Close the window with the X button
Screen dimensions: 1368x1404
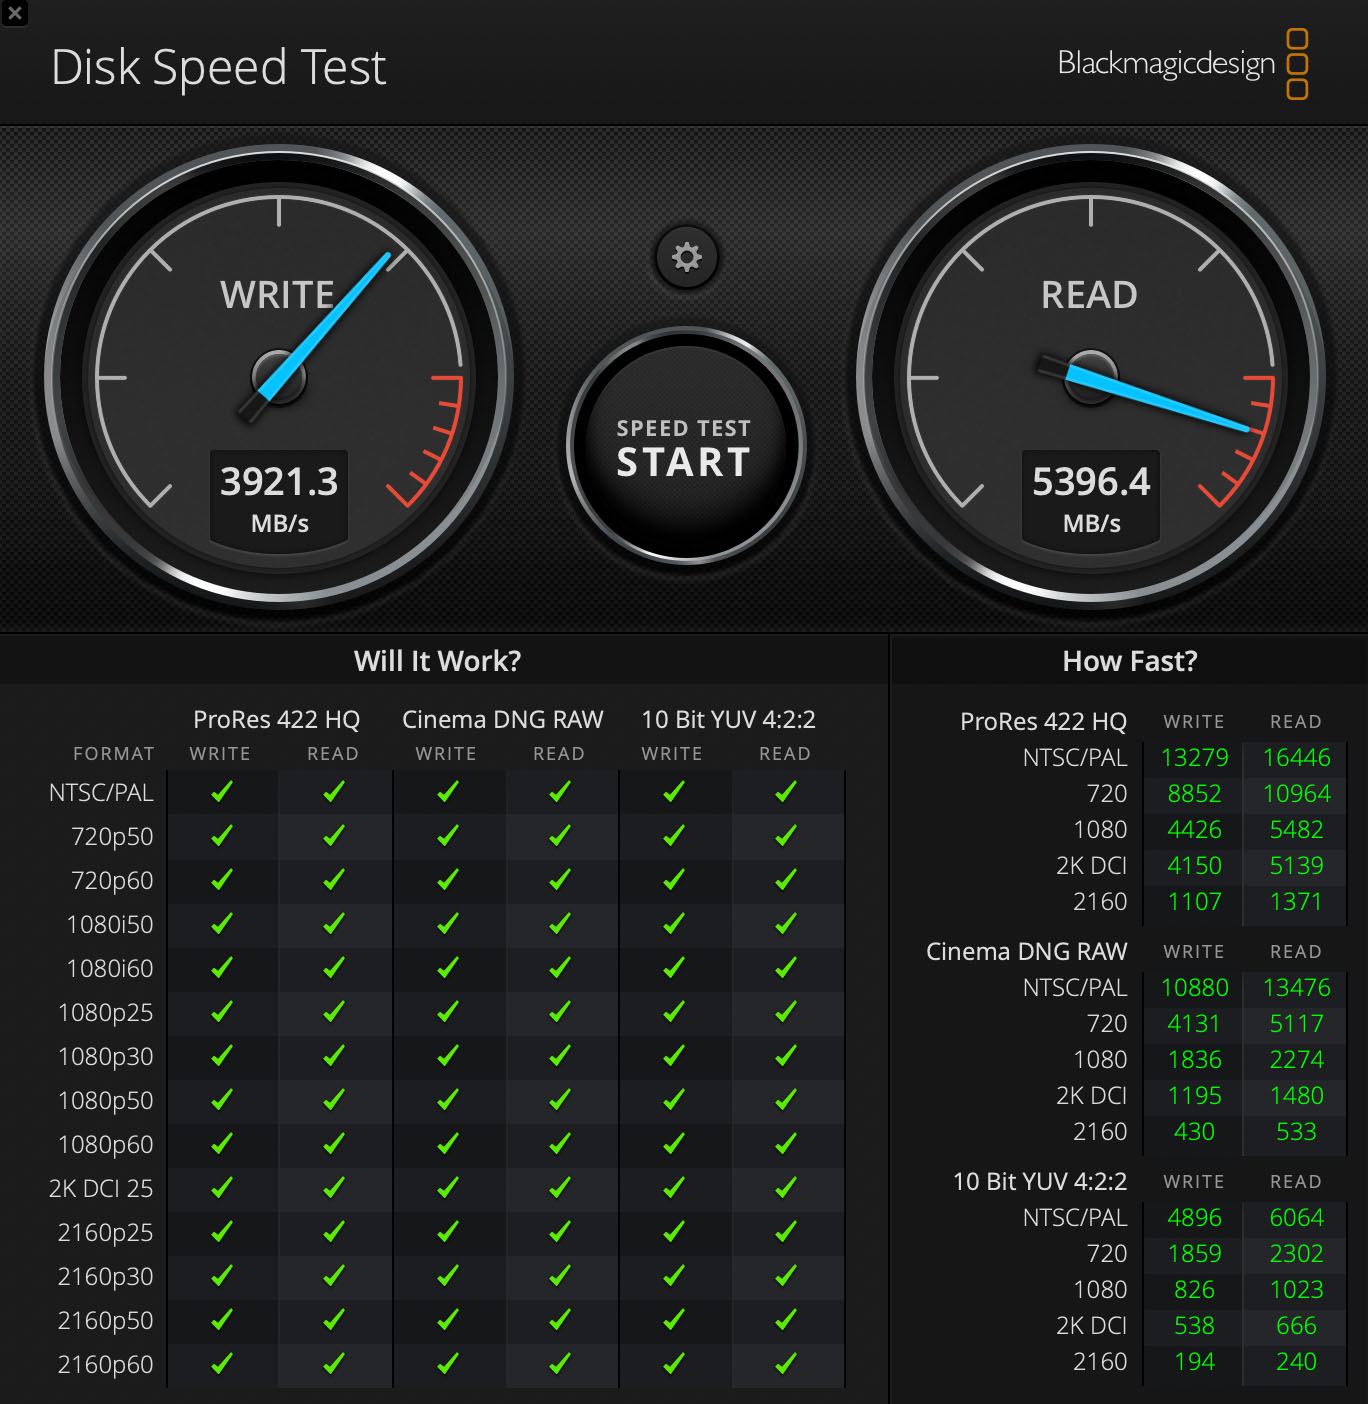point(15,13)
